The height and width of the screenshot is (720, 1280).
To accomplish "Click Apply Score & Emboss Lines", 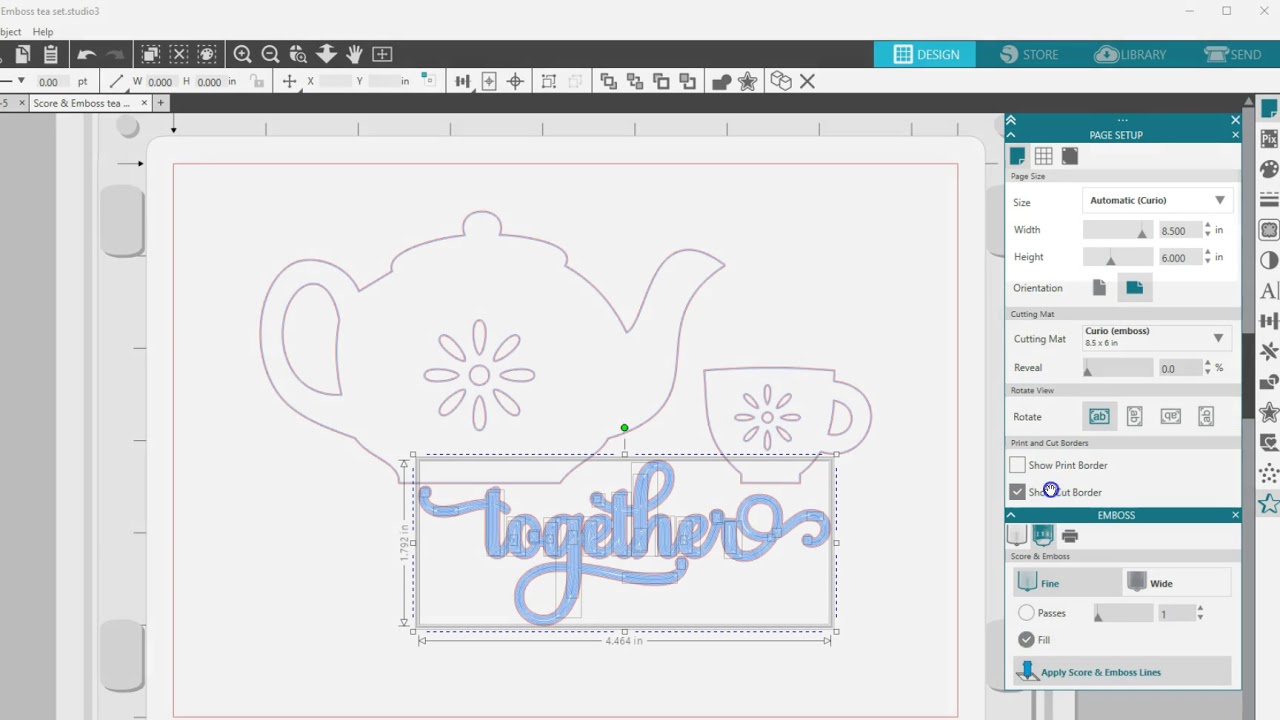I will click(1122, 672).
